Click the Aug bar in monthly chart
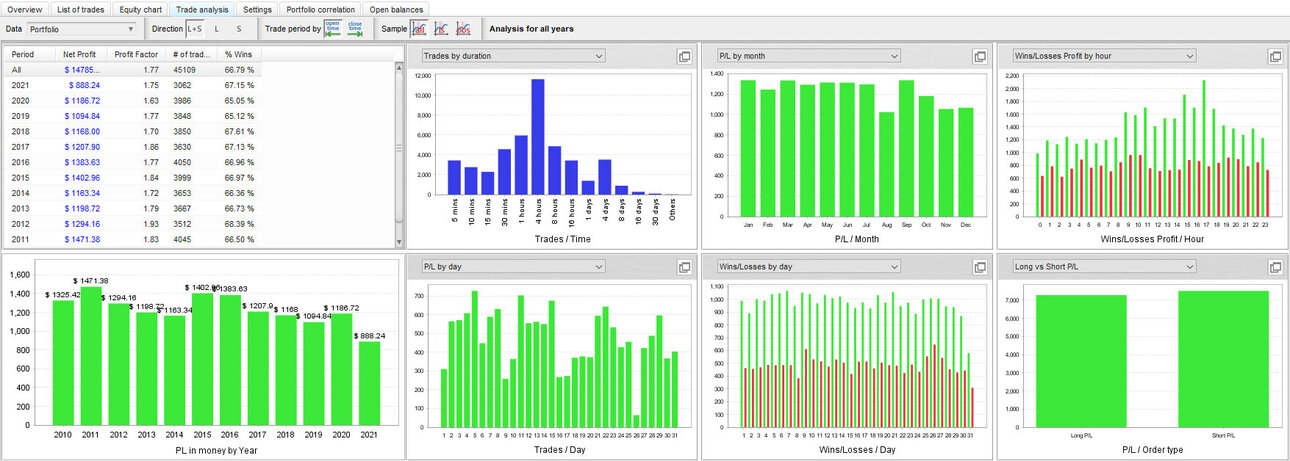This screenshot has height=461, width=1290. tap(887, 164)
